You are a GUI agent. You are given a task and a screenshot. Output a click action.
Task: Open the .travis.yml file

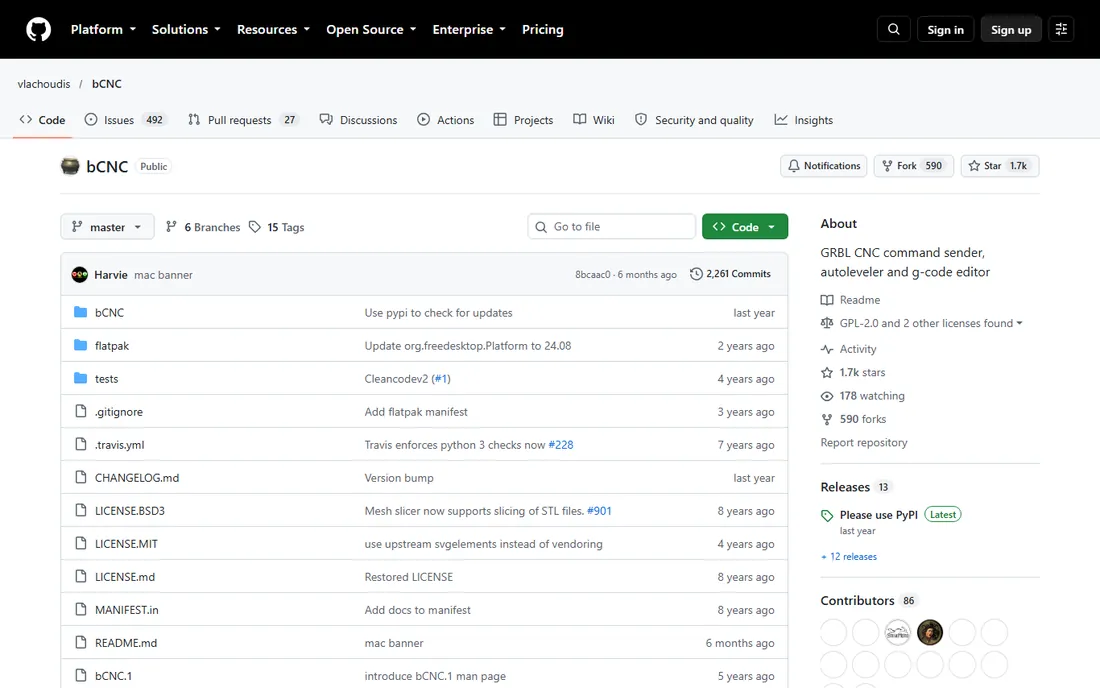click(x=119, y=445)
